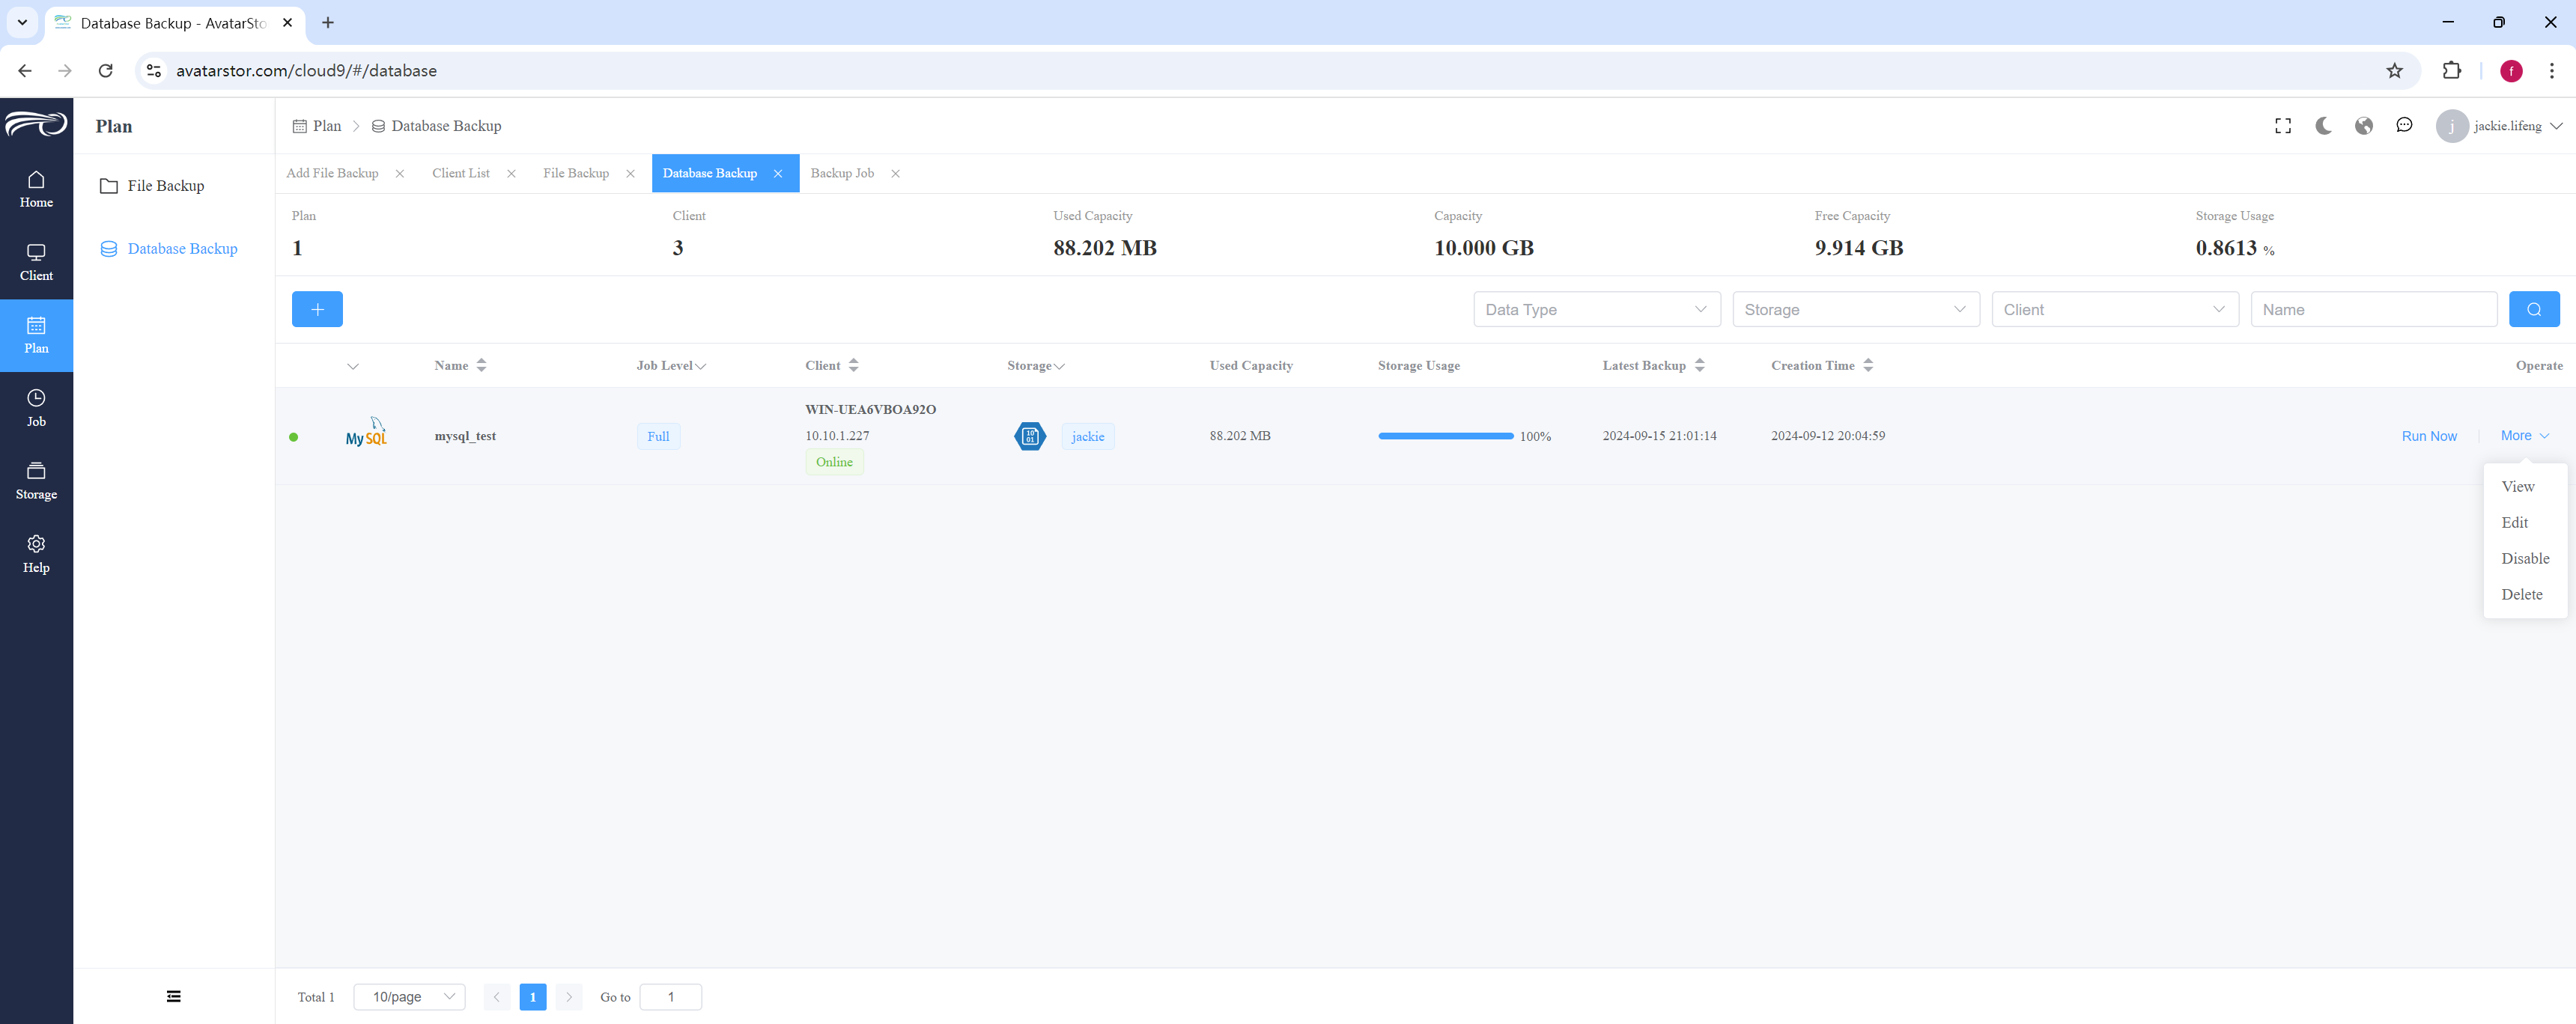Image resolution: width=2576 pixels, height=1024 pixels.
Task: Click the next page arrow
Action: tap(569, 997)
